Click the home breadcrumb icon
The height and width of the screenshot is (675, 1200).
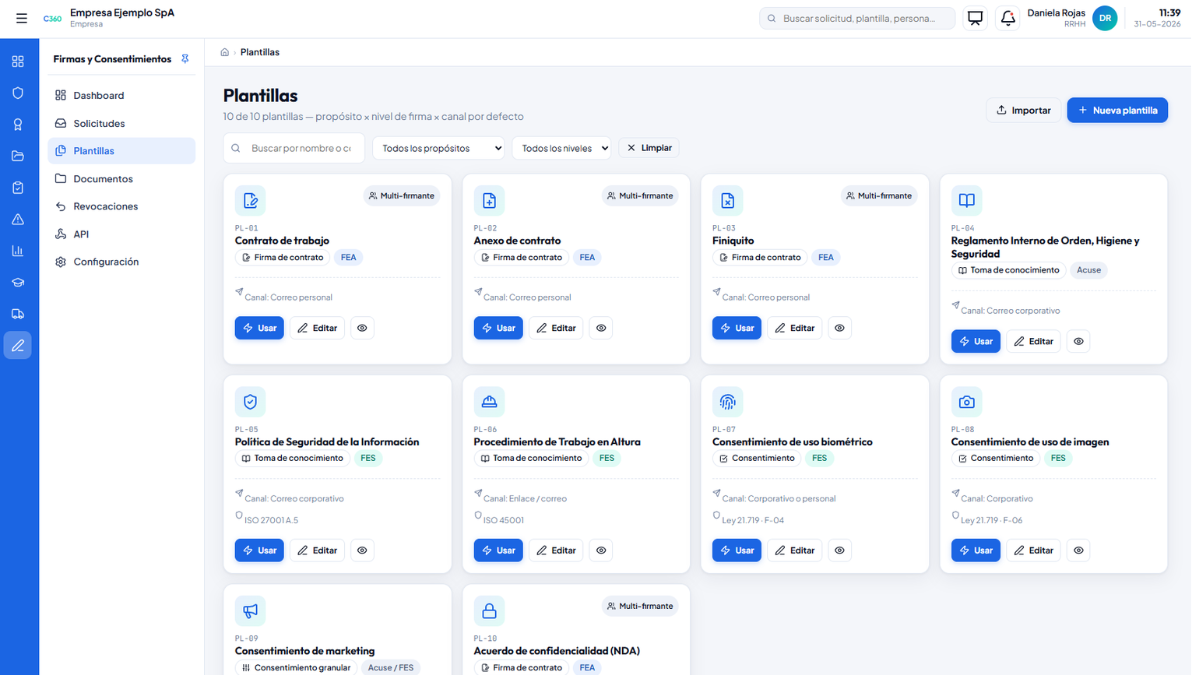coord(224,52)
